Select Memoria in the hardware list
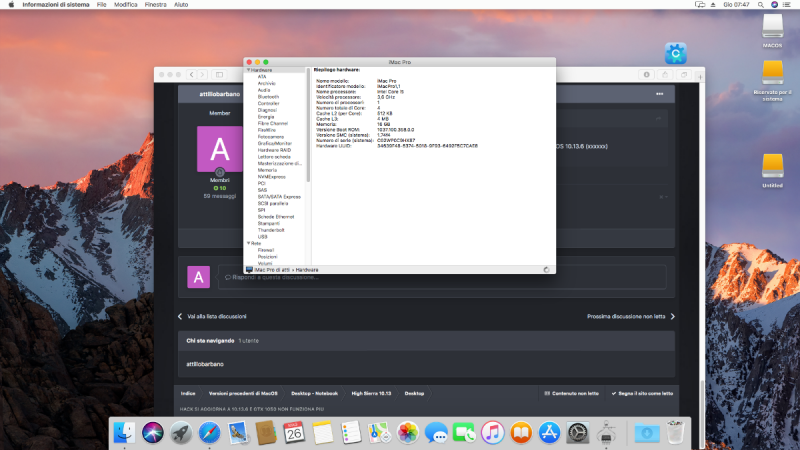800x450 pixels. click(x=267, y=170)
